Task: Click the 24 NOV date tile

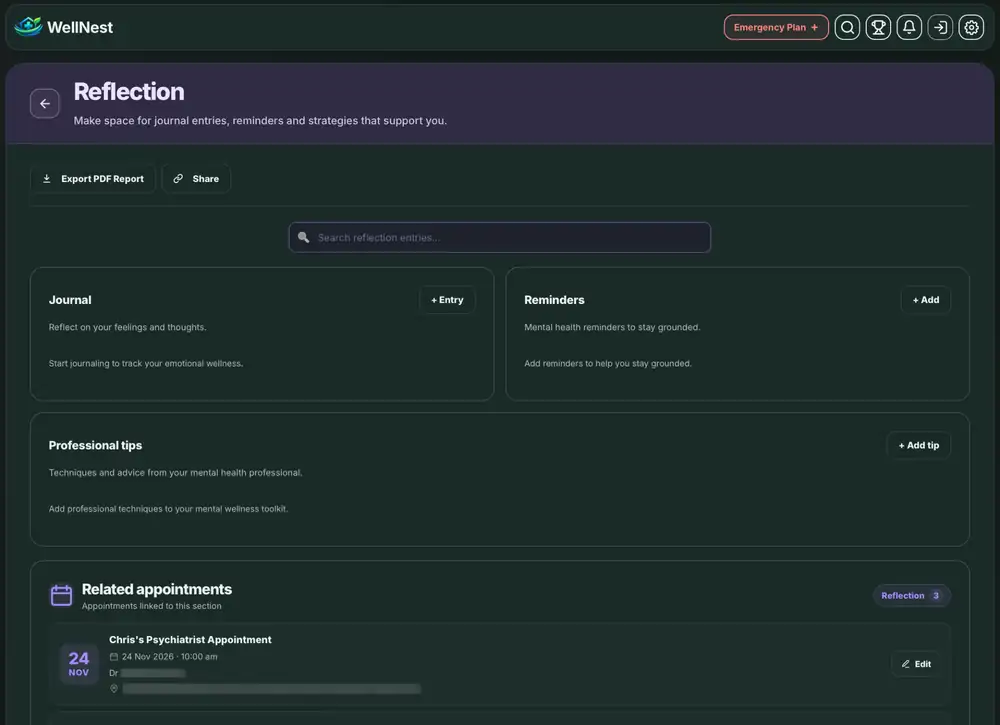Action: 79,663
